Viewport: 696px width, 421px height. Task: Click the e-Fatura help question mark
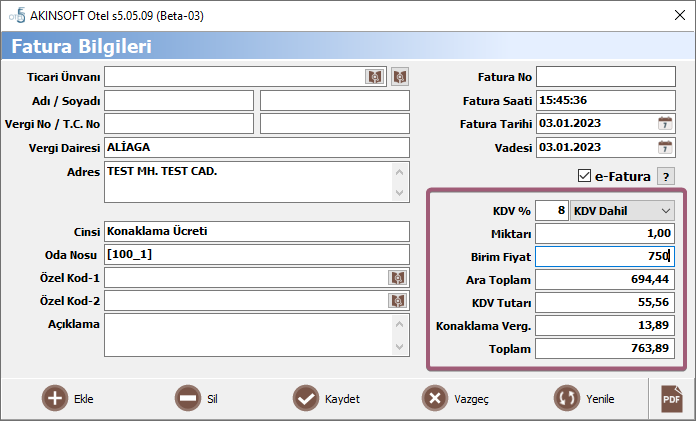tap(665, 176)
